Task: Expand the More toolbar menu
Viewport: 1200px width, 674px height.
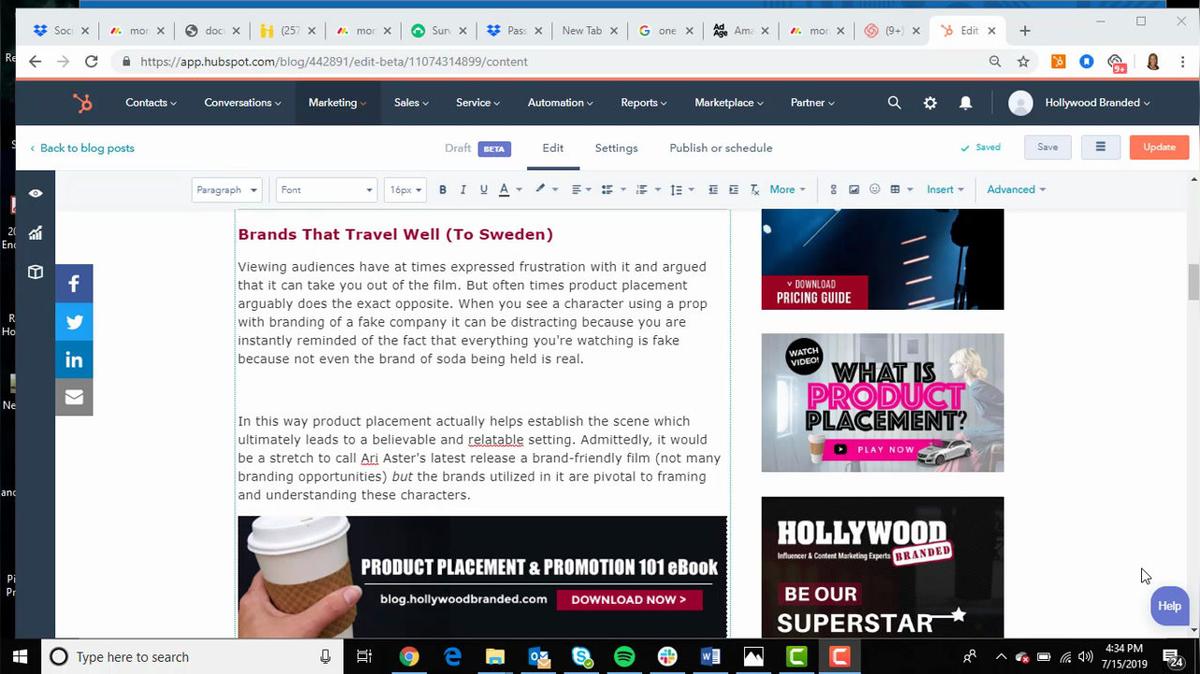Action: click(x=787, y=189)
